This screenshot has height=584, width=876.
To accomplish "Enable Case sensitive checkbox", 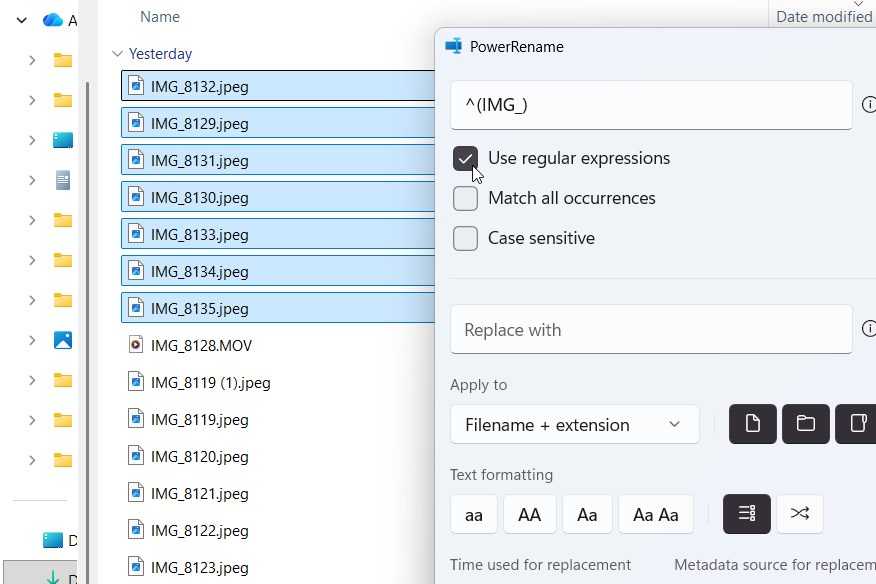I will (x=465, y=239).
